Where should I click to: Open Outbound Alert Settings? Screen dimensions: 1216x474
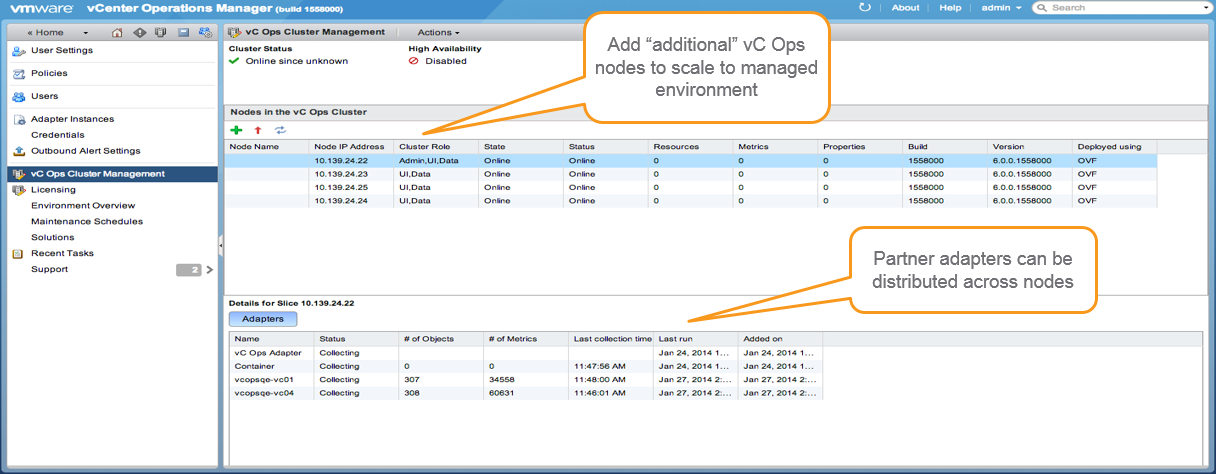86,151
